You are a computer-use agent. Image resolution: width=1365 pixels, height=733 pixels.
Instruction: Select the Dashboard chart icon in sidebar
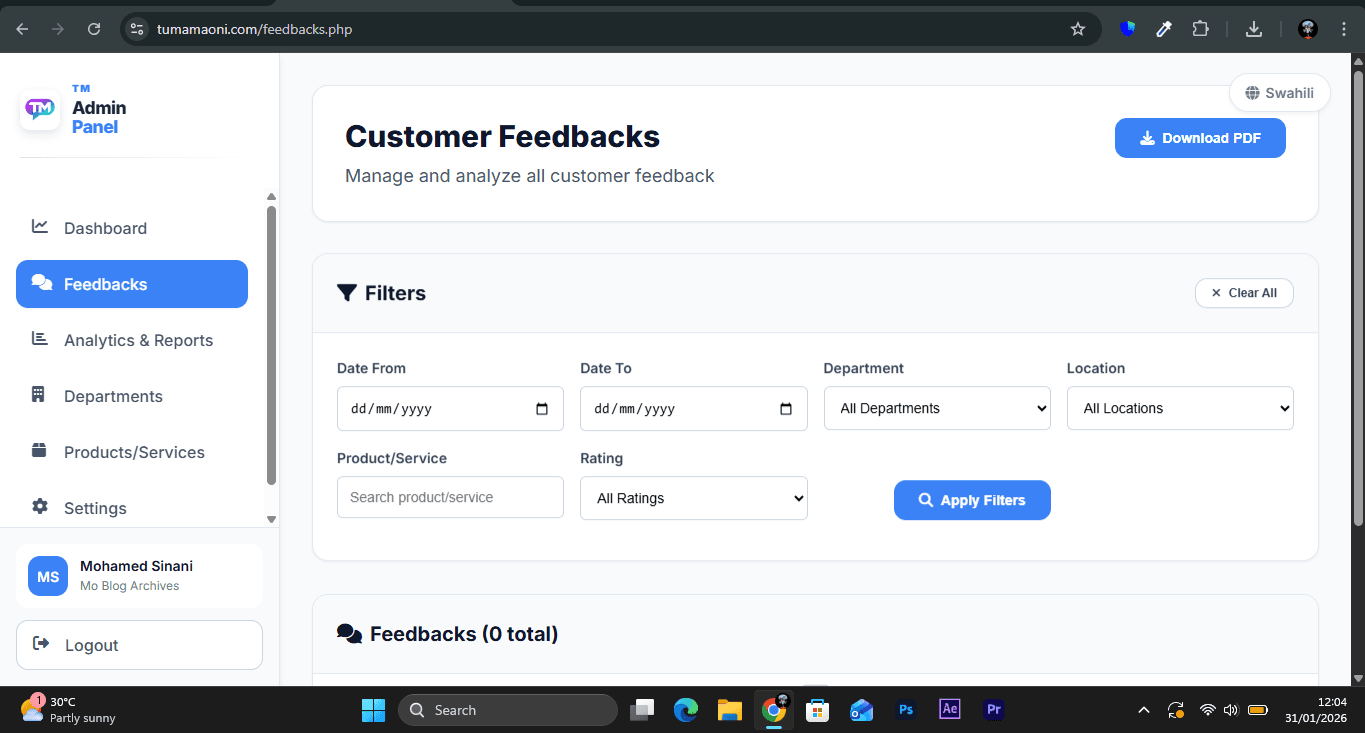(x=39, y=227)
